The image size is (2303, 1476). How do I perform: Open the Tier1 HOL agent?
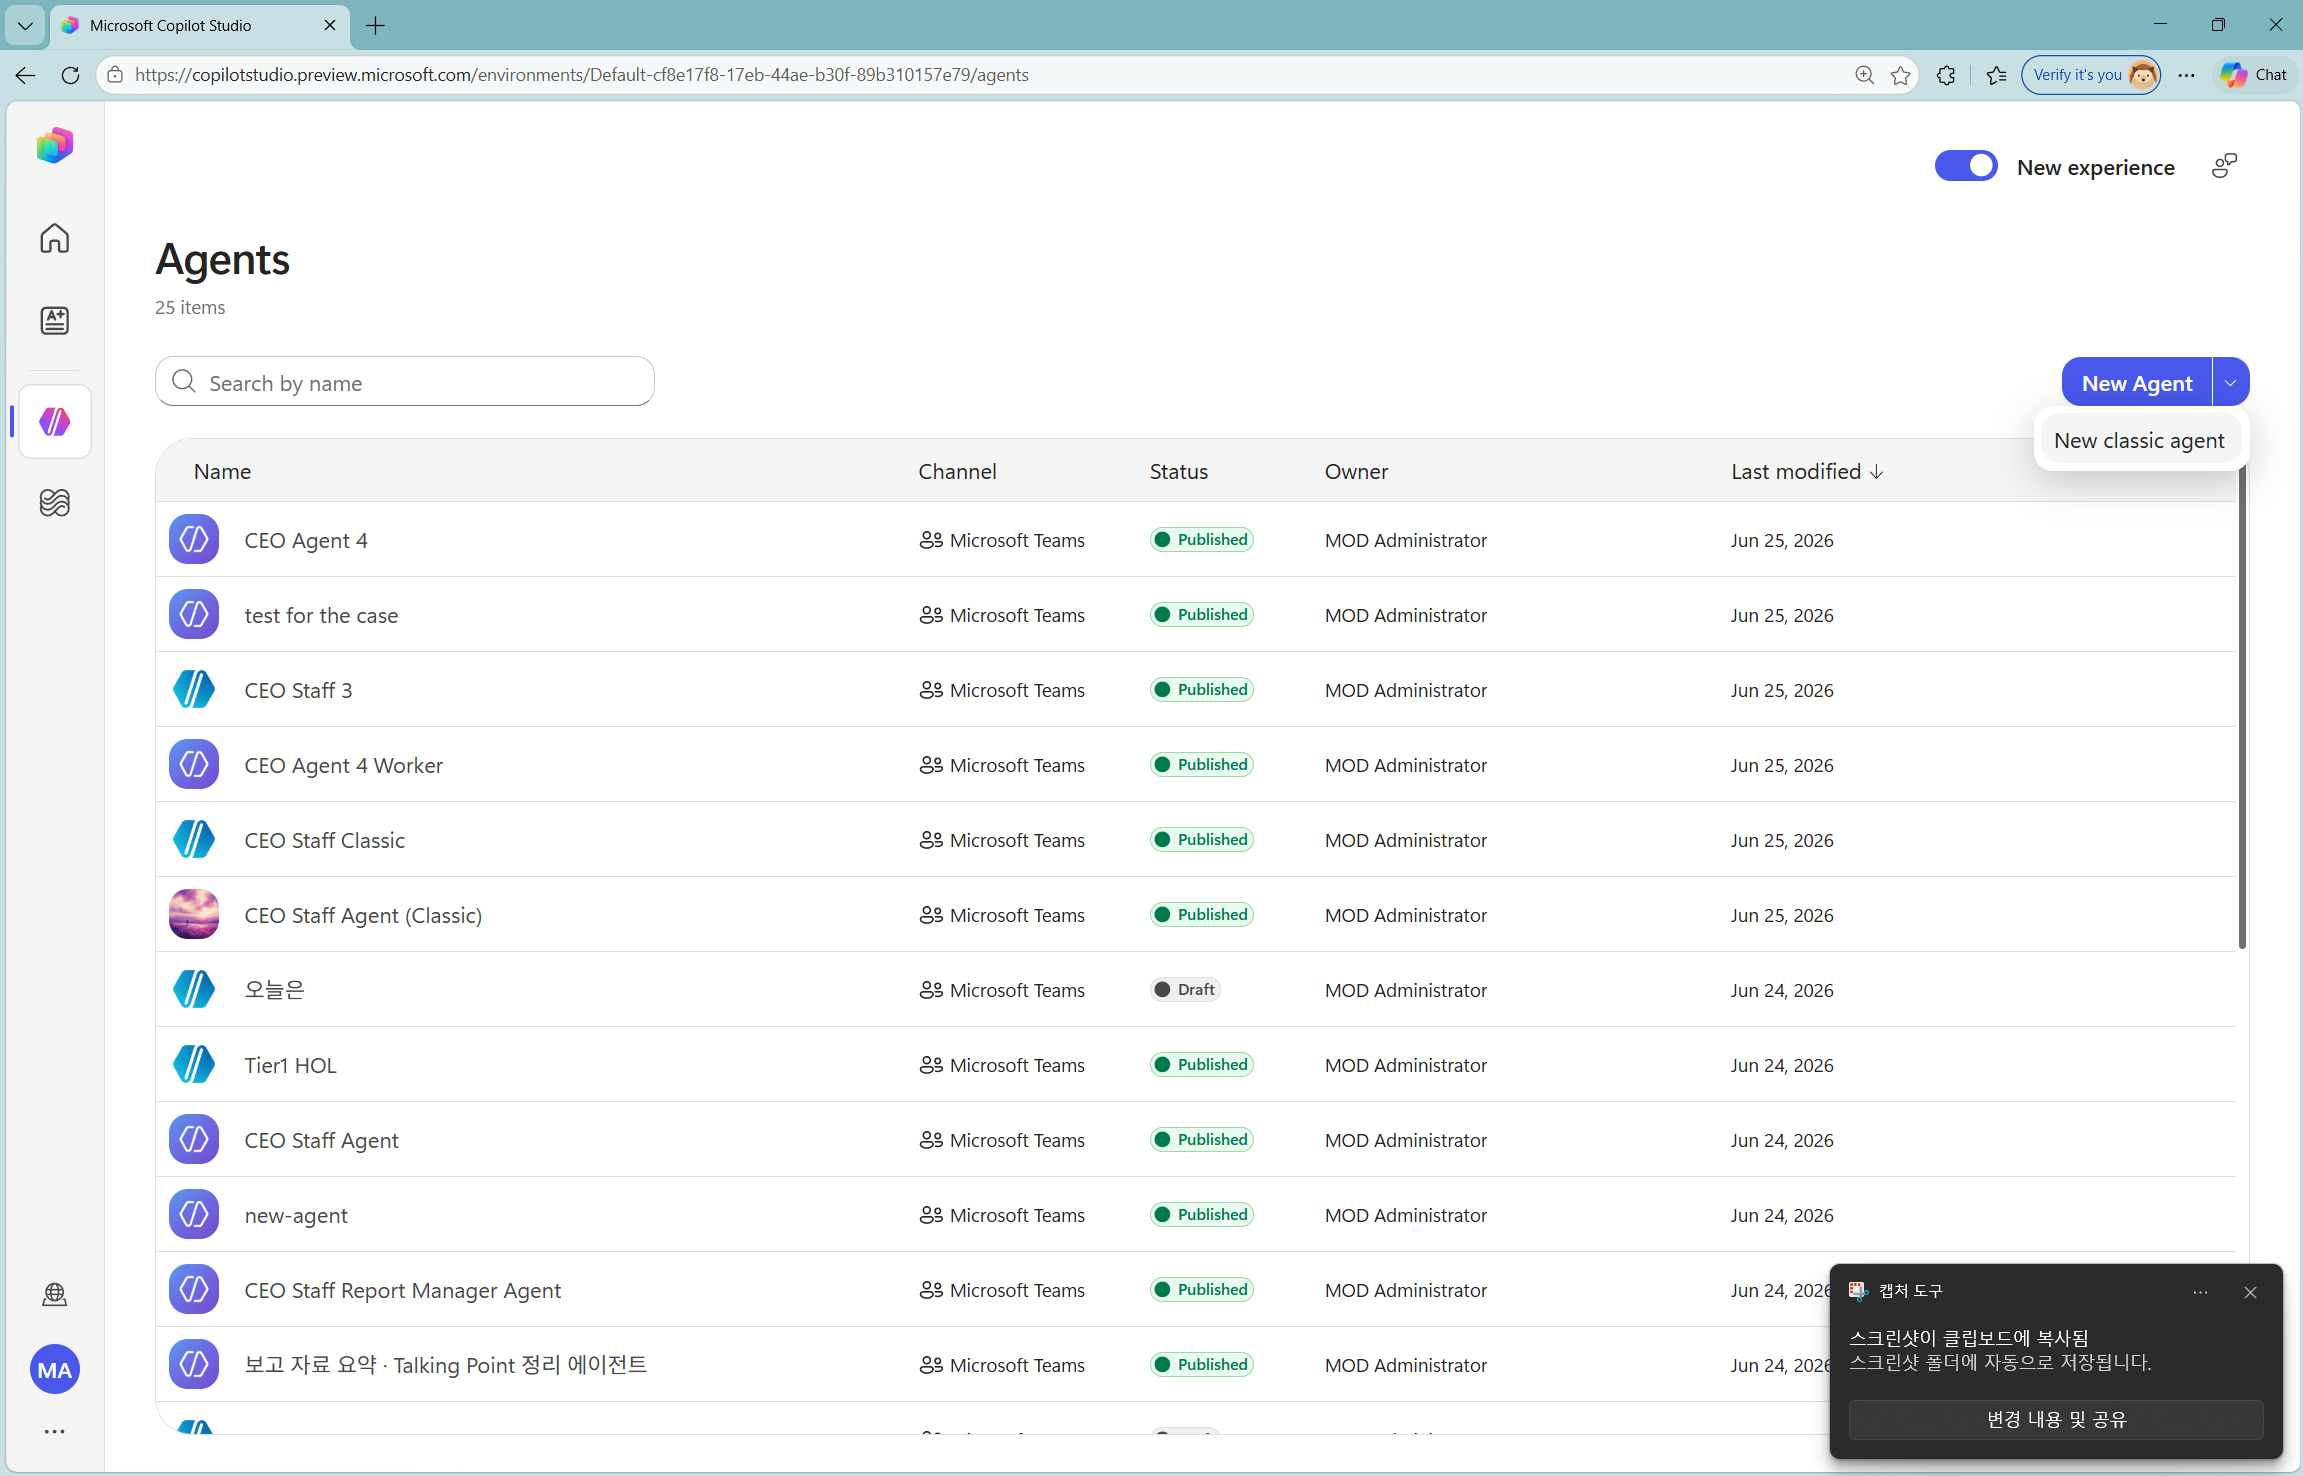click(x=290, y=1065)
